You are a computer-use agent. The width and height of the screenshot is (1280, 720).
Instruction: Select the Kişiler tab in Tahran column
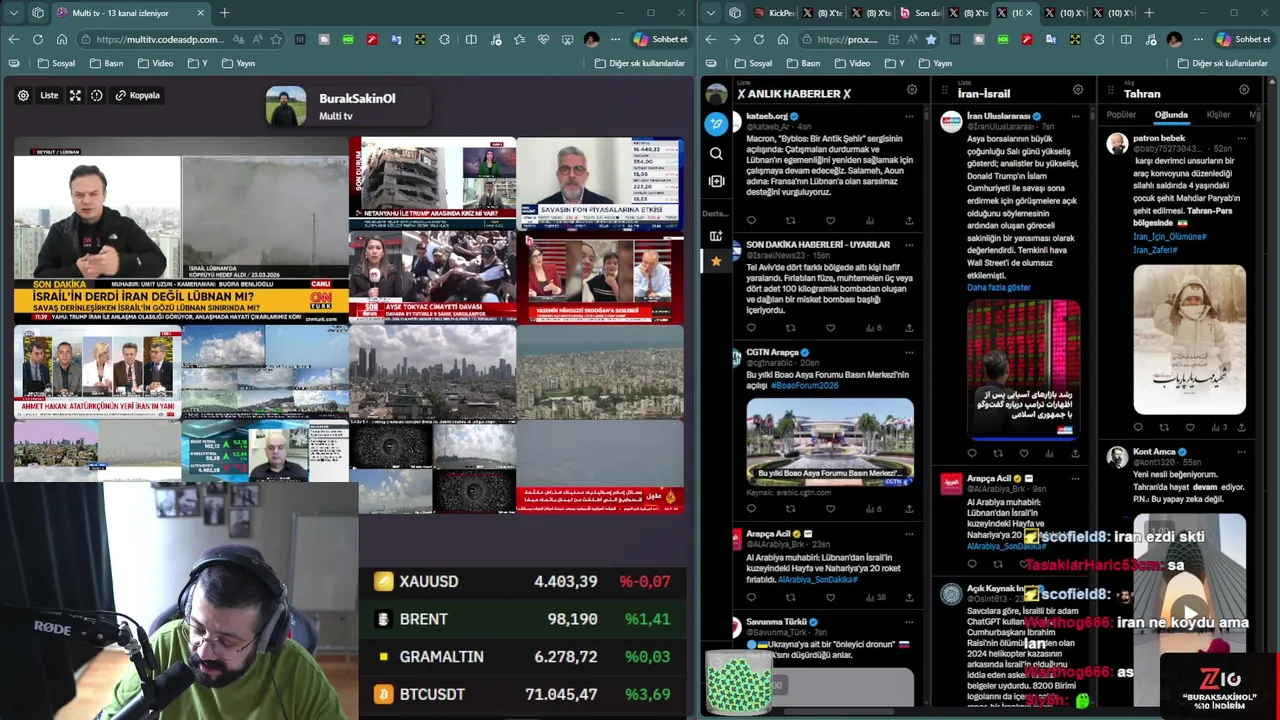pyautogui.click(x=1218, y=115)
